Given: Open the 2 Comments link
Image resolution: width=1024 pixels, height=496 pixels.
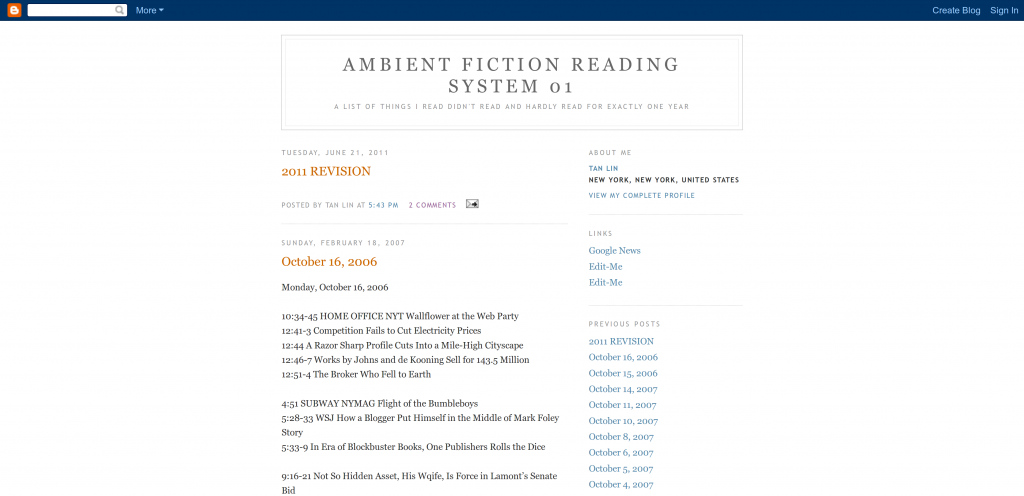Looking at the screenshot, I should pyautogui.click(x=432, y=205).
